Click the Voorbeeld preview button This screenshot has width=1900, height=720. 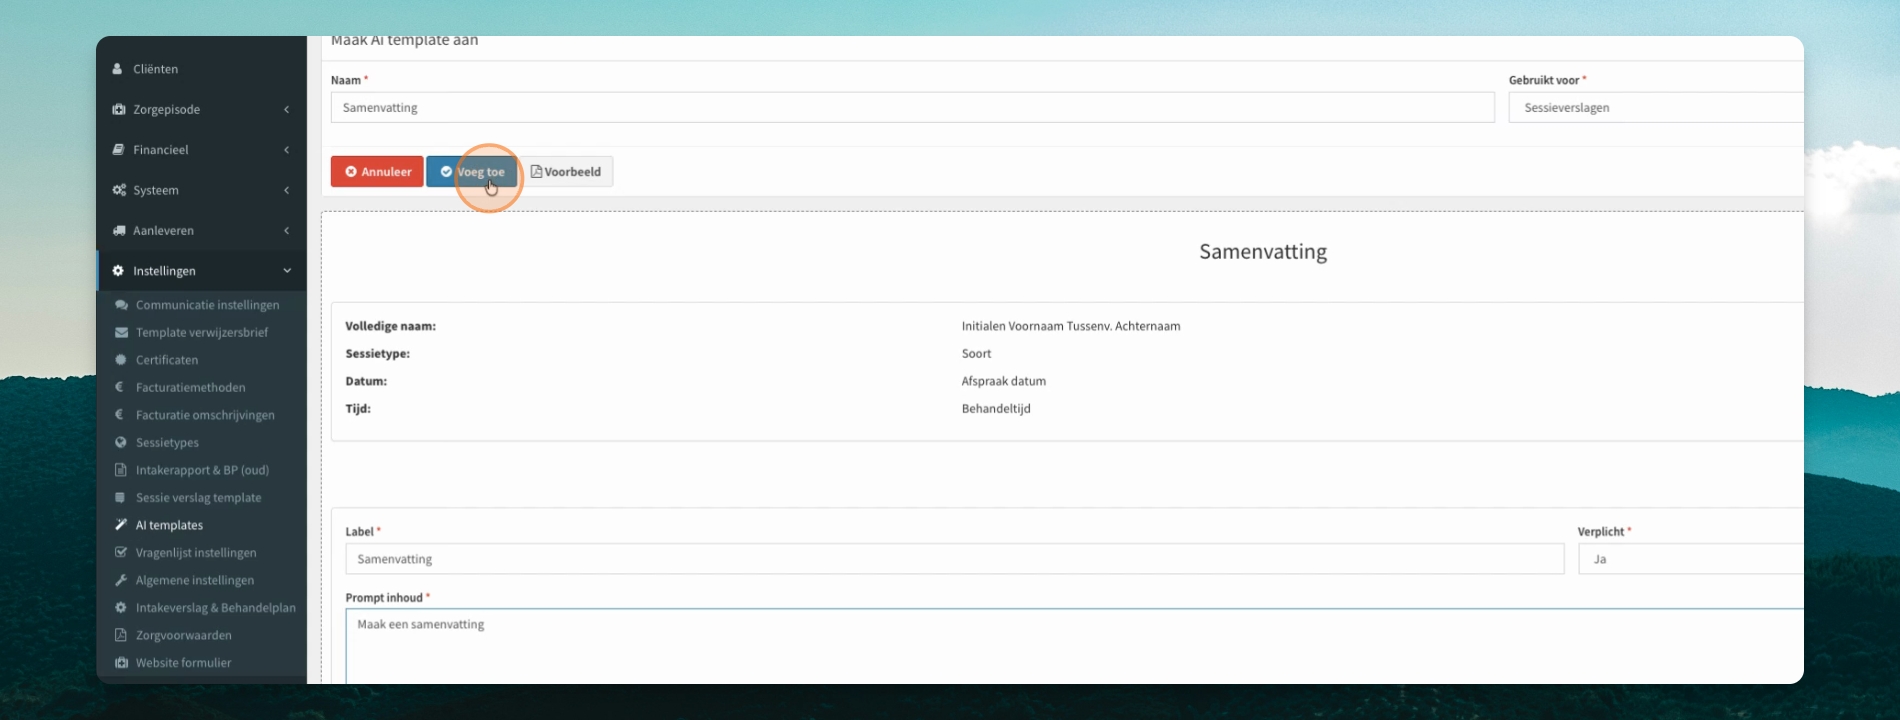click(566, 172)
